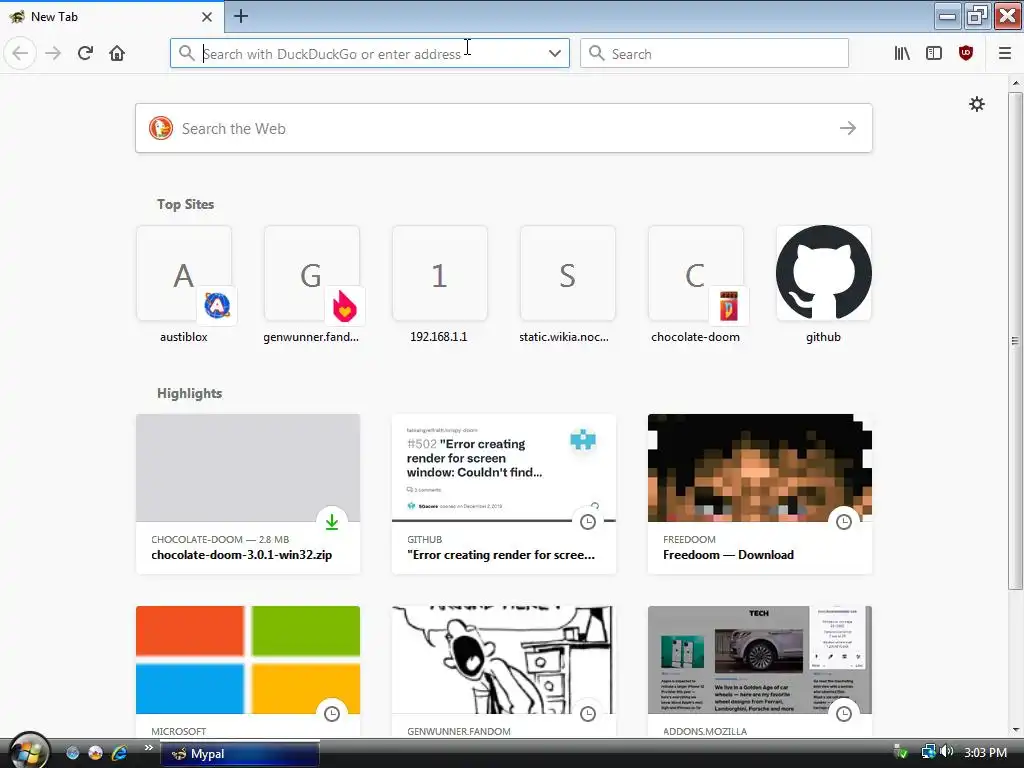This screenshot has width=1024, height=768.
Task: Open the Windows Start orb
Action: tap(27, 751)
